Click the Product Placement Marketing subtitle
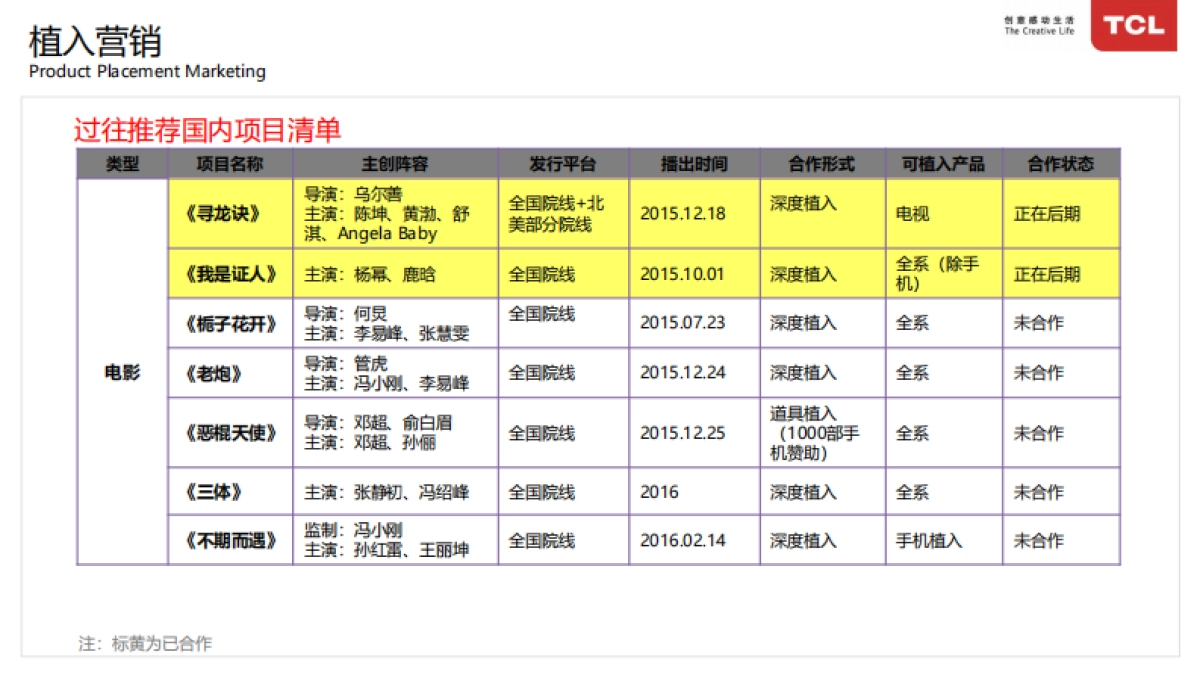Viewport: 1200px width, 675px height. click(x=147, y=72)
